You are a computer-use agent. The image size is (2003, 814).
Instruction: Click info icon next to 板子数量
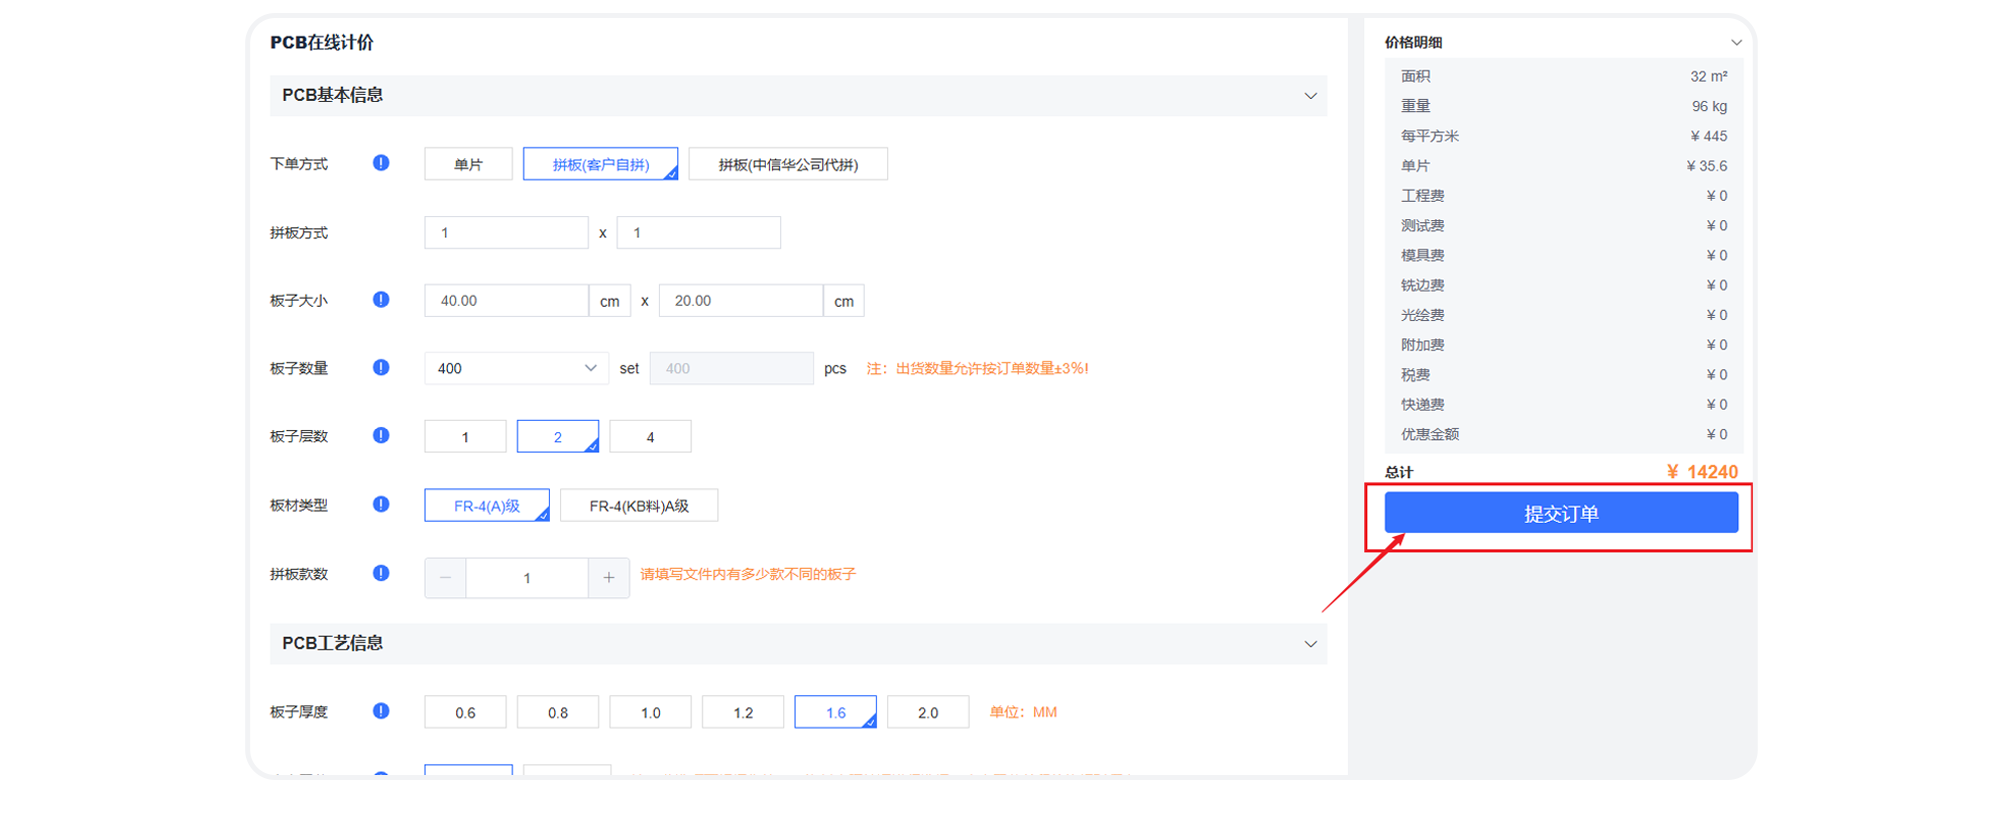pyautogui.click(x=381, y=368)
